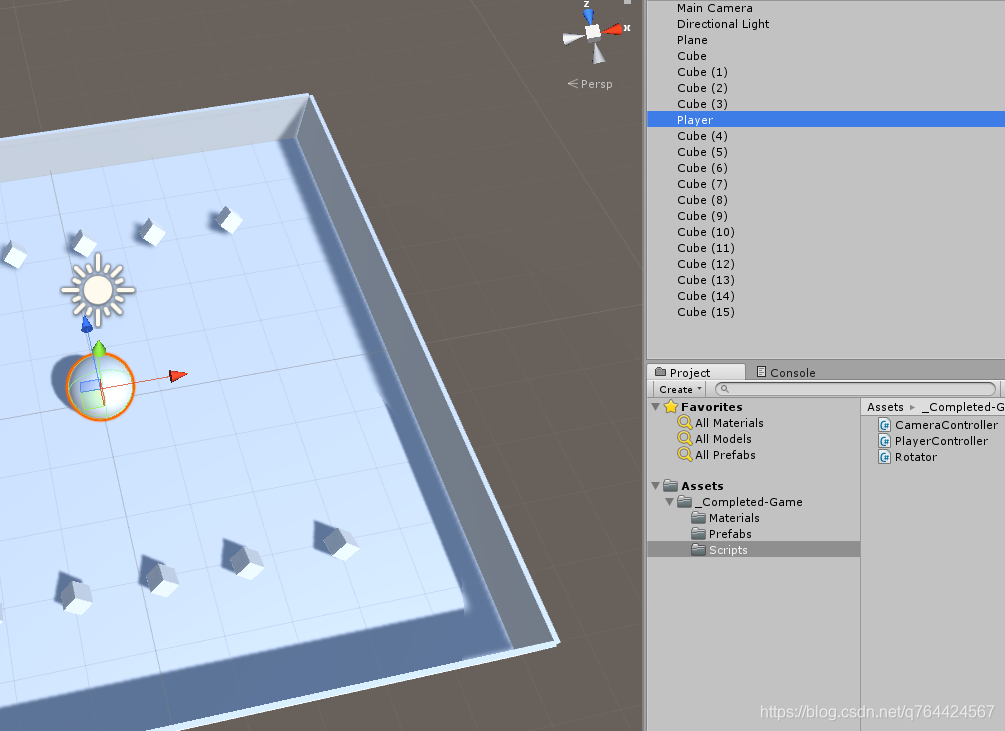Select Directional Light in the Hierarchy
This screenshot has height=731, width=1005.
coord(826,24)
